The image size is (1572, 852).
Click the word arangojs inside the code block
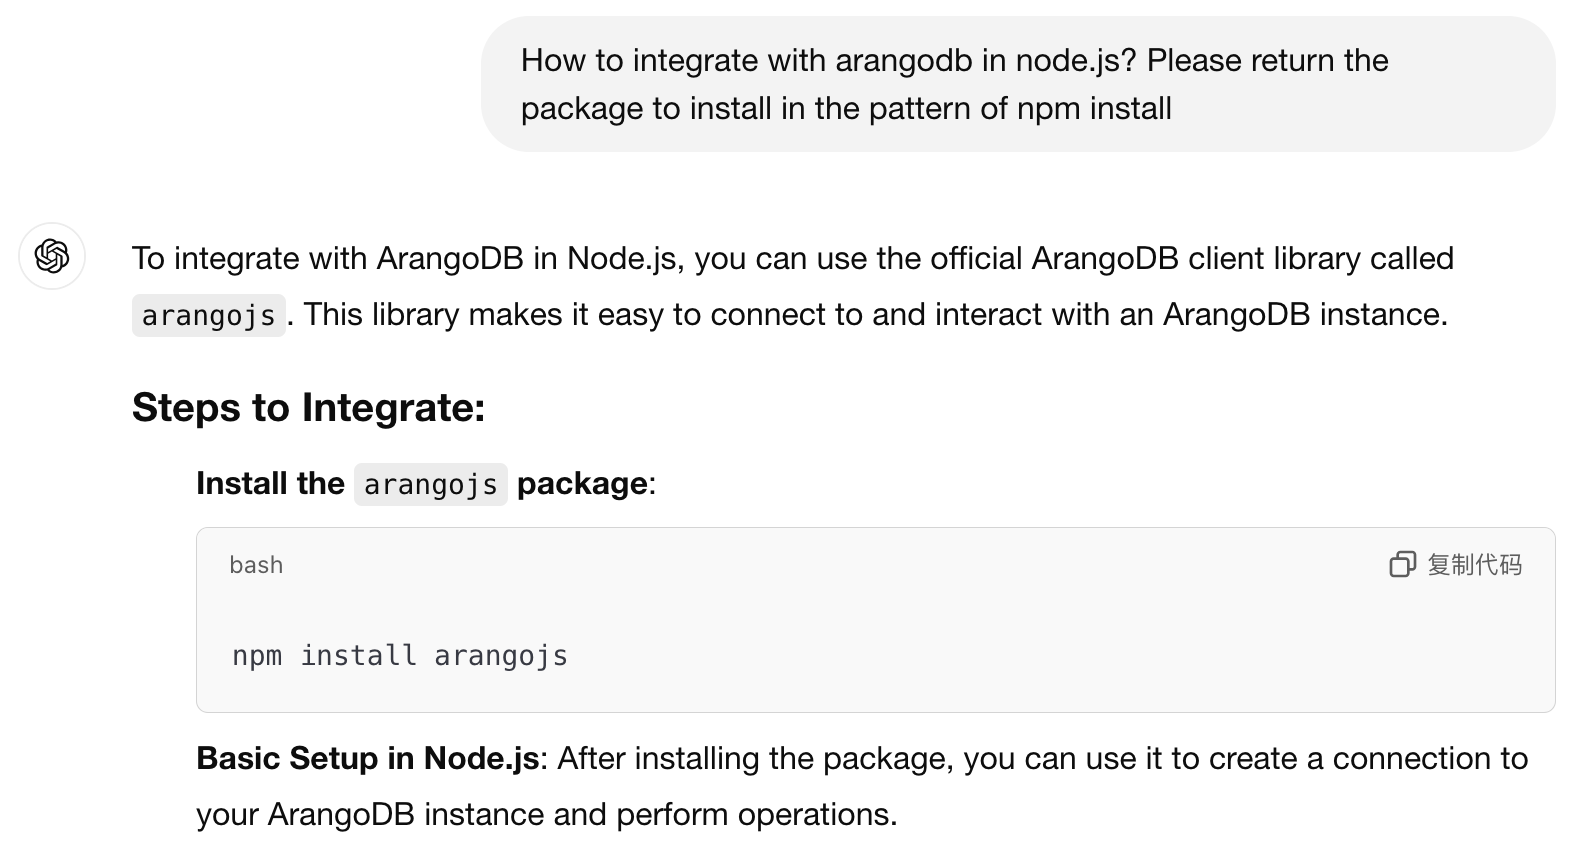[x=501, y=656]
